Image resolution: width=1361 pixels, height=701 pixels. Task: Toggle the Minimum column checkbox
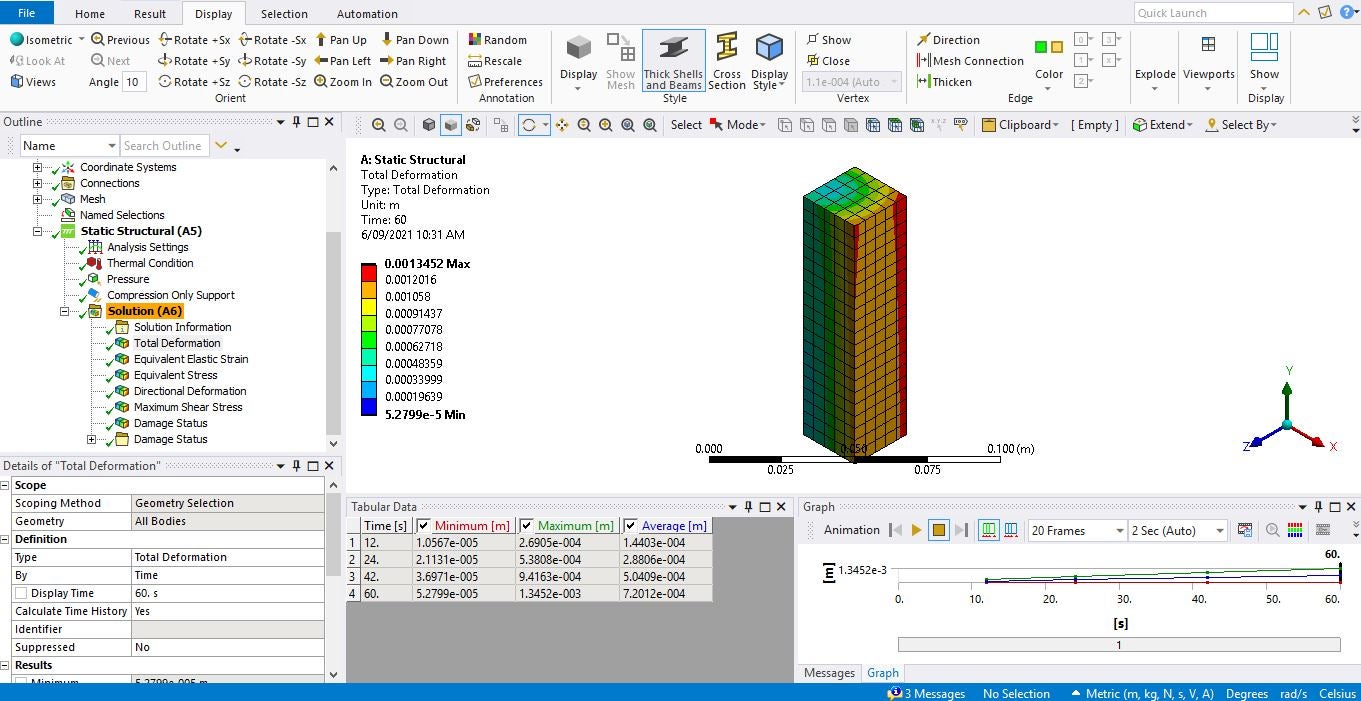click(424, 526)
